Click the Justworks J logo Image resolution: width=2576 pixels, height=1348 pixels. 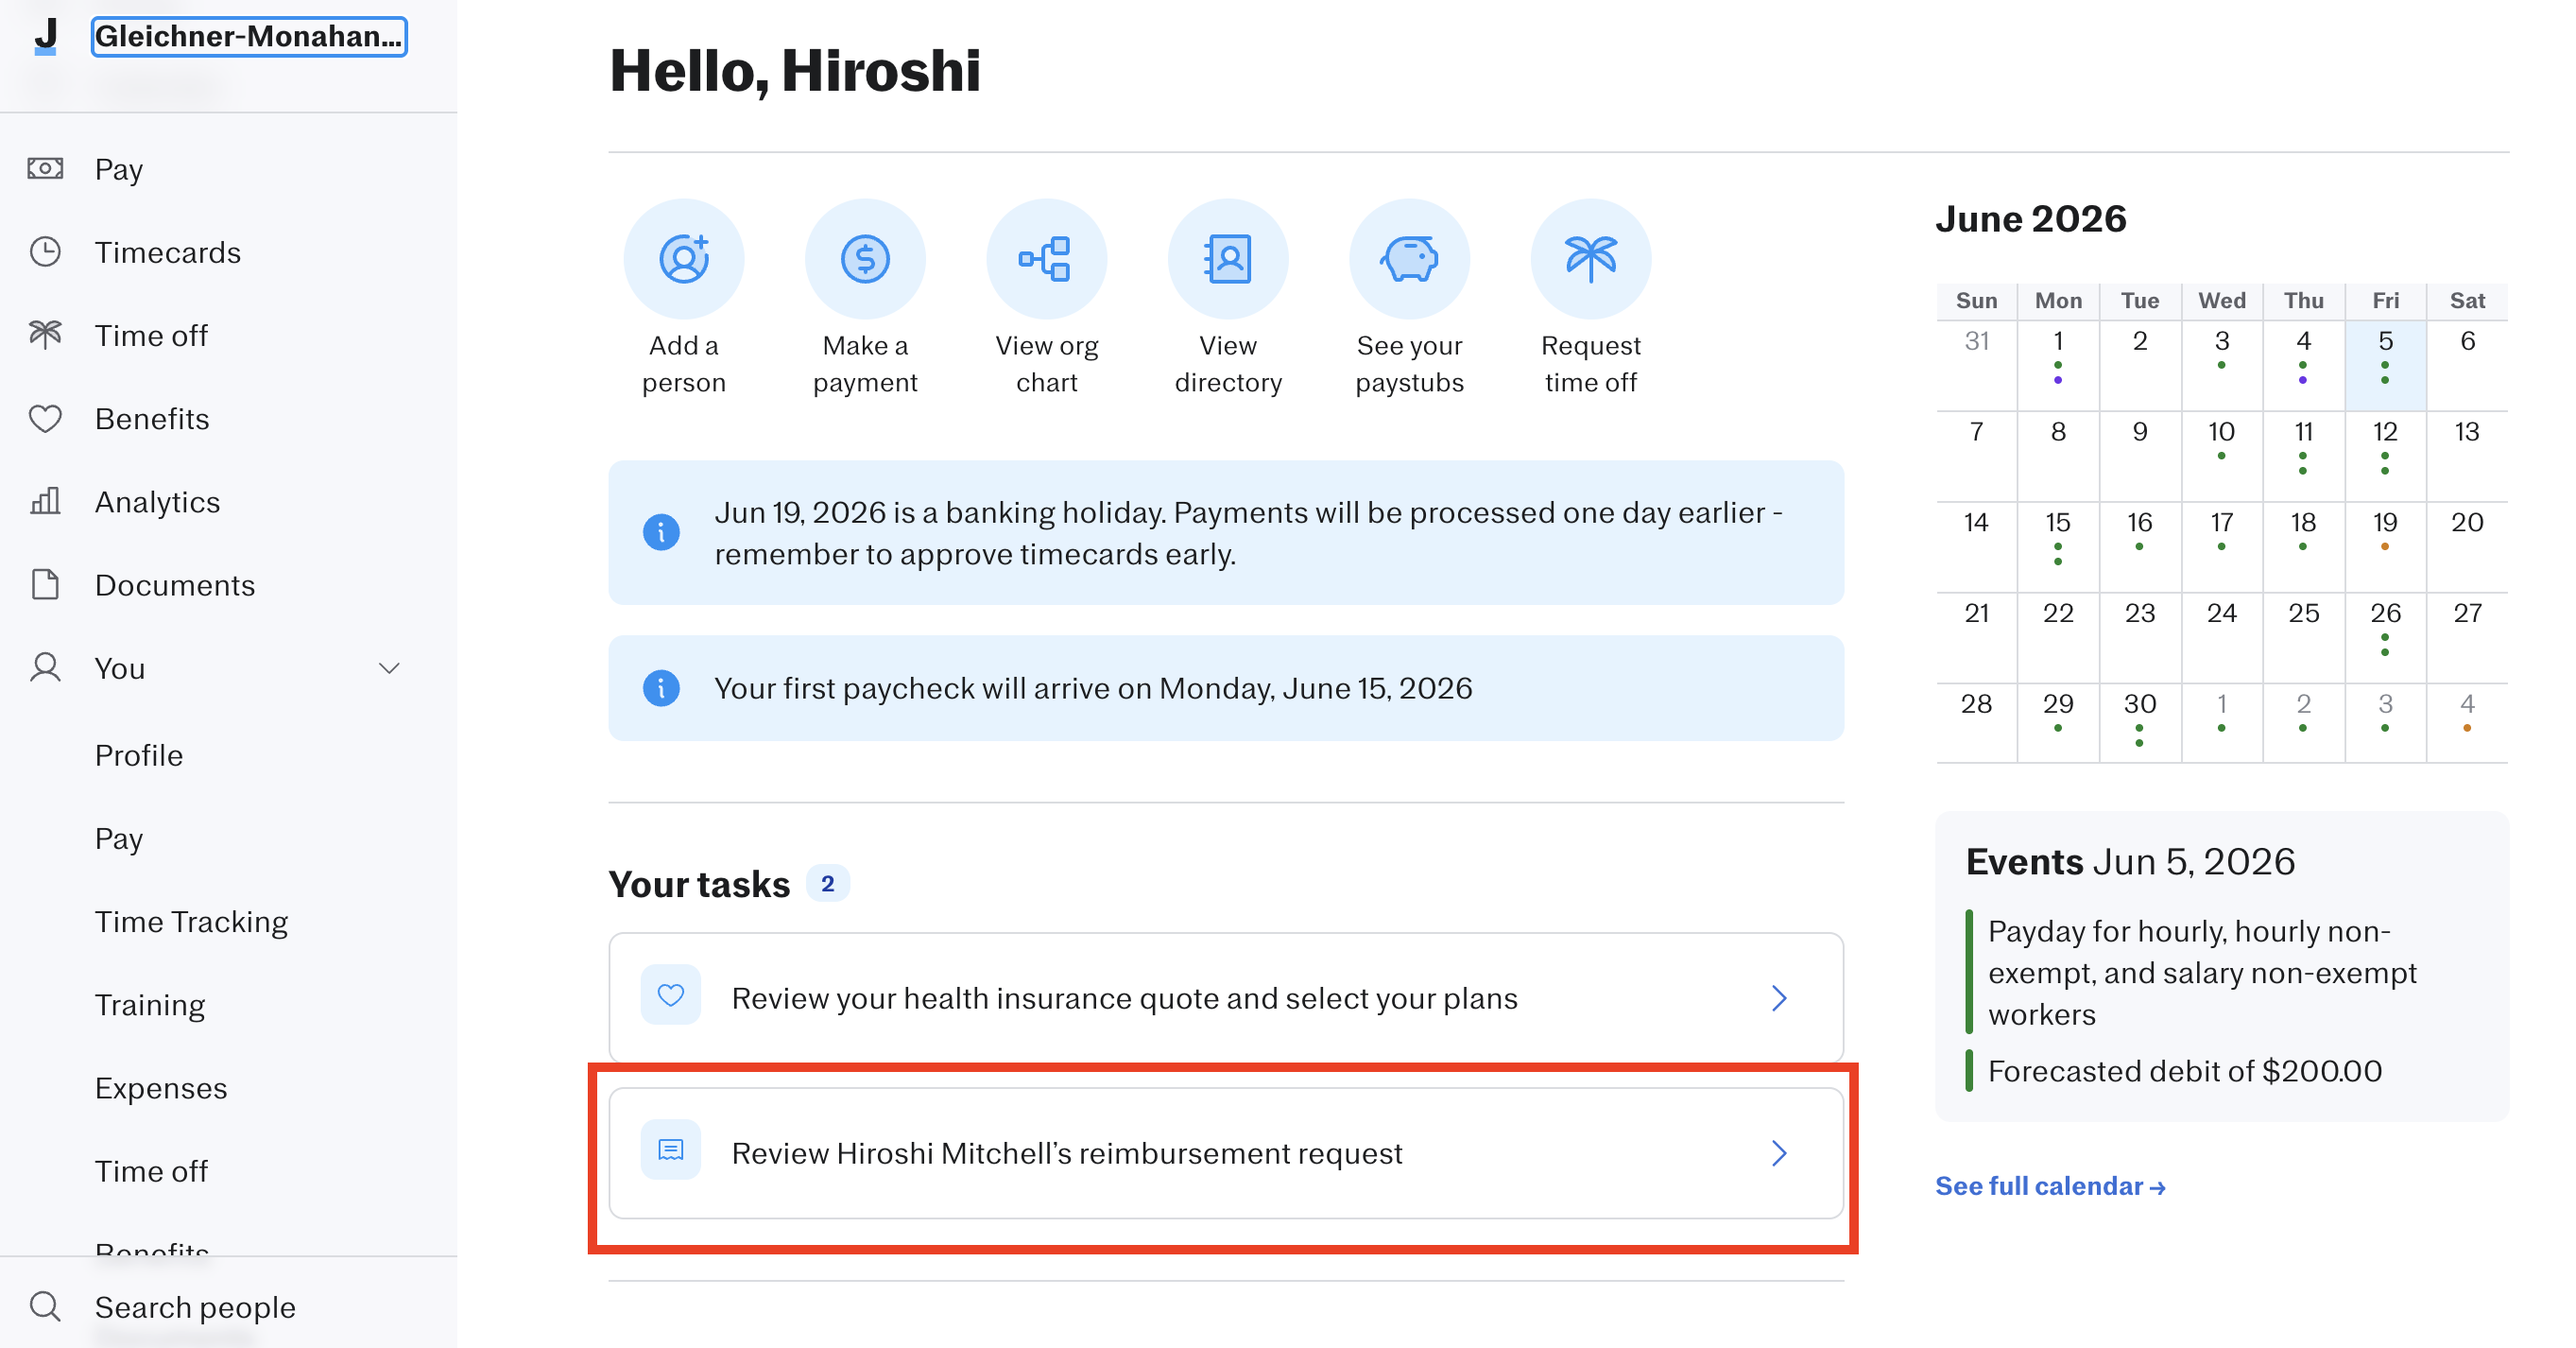point(45,37)
